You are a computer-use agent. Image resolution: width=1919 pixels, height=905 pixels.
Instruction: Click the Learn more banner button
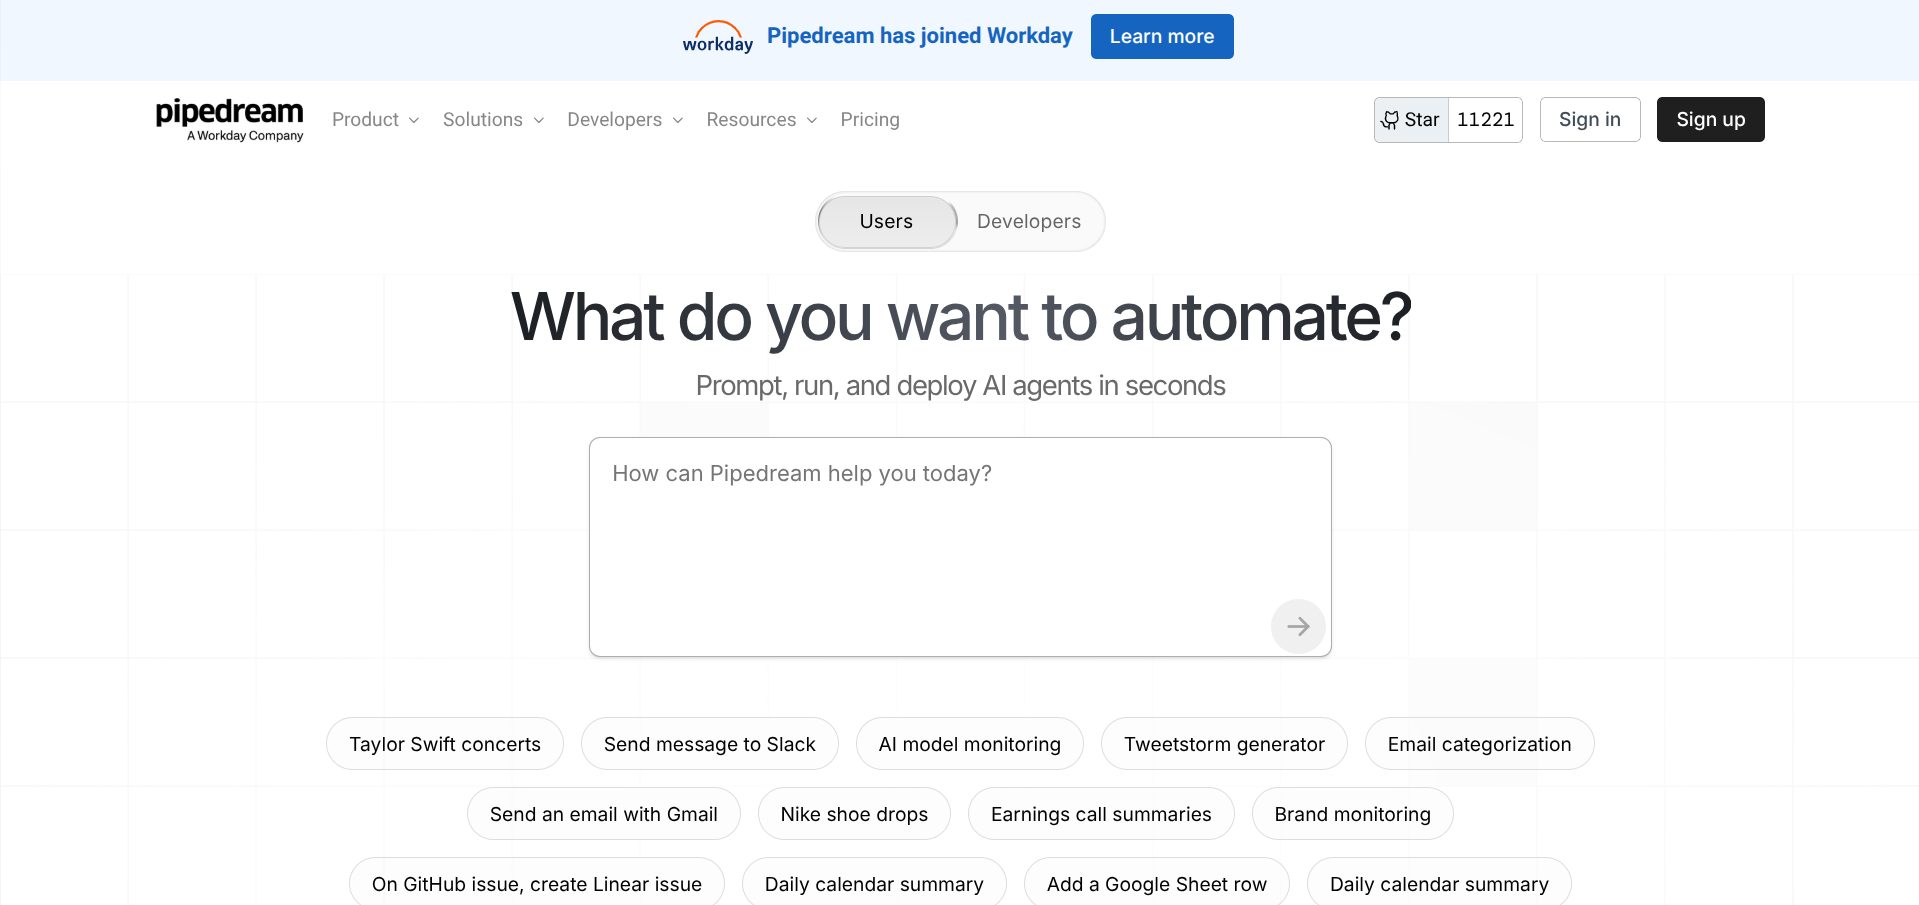click(1161, 37)
